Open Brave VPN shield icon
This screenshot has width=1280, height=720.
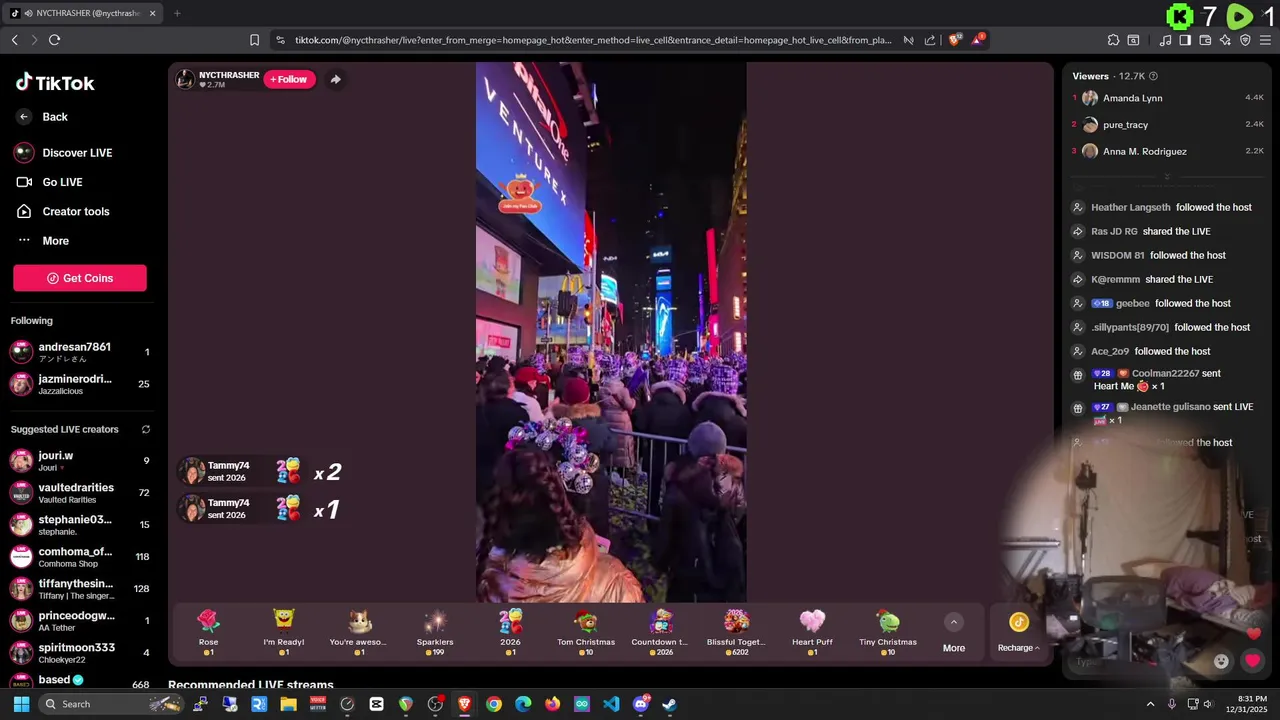pyautogui.click(x=1245, y=40)
